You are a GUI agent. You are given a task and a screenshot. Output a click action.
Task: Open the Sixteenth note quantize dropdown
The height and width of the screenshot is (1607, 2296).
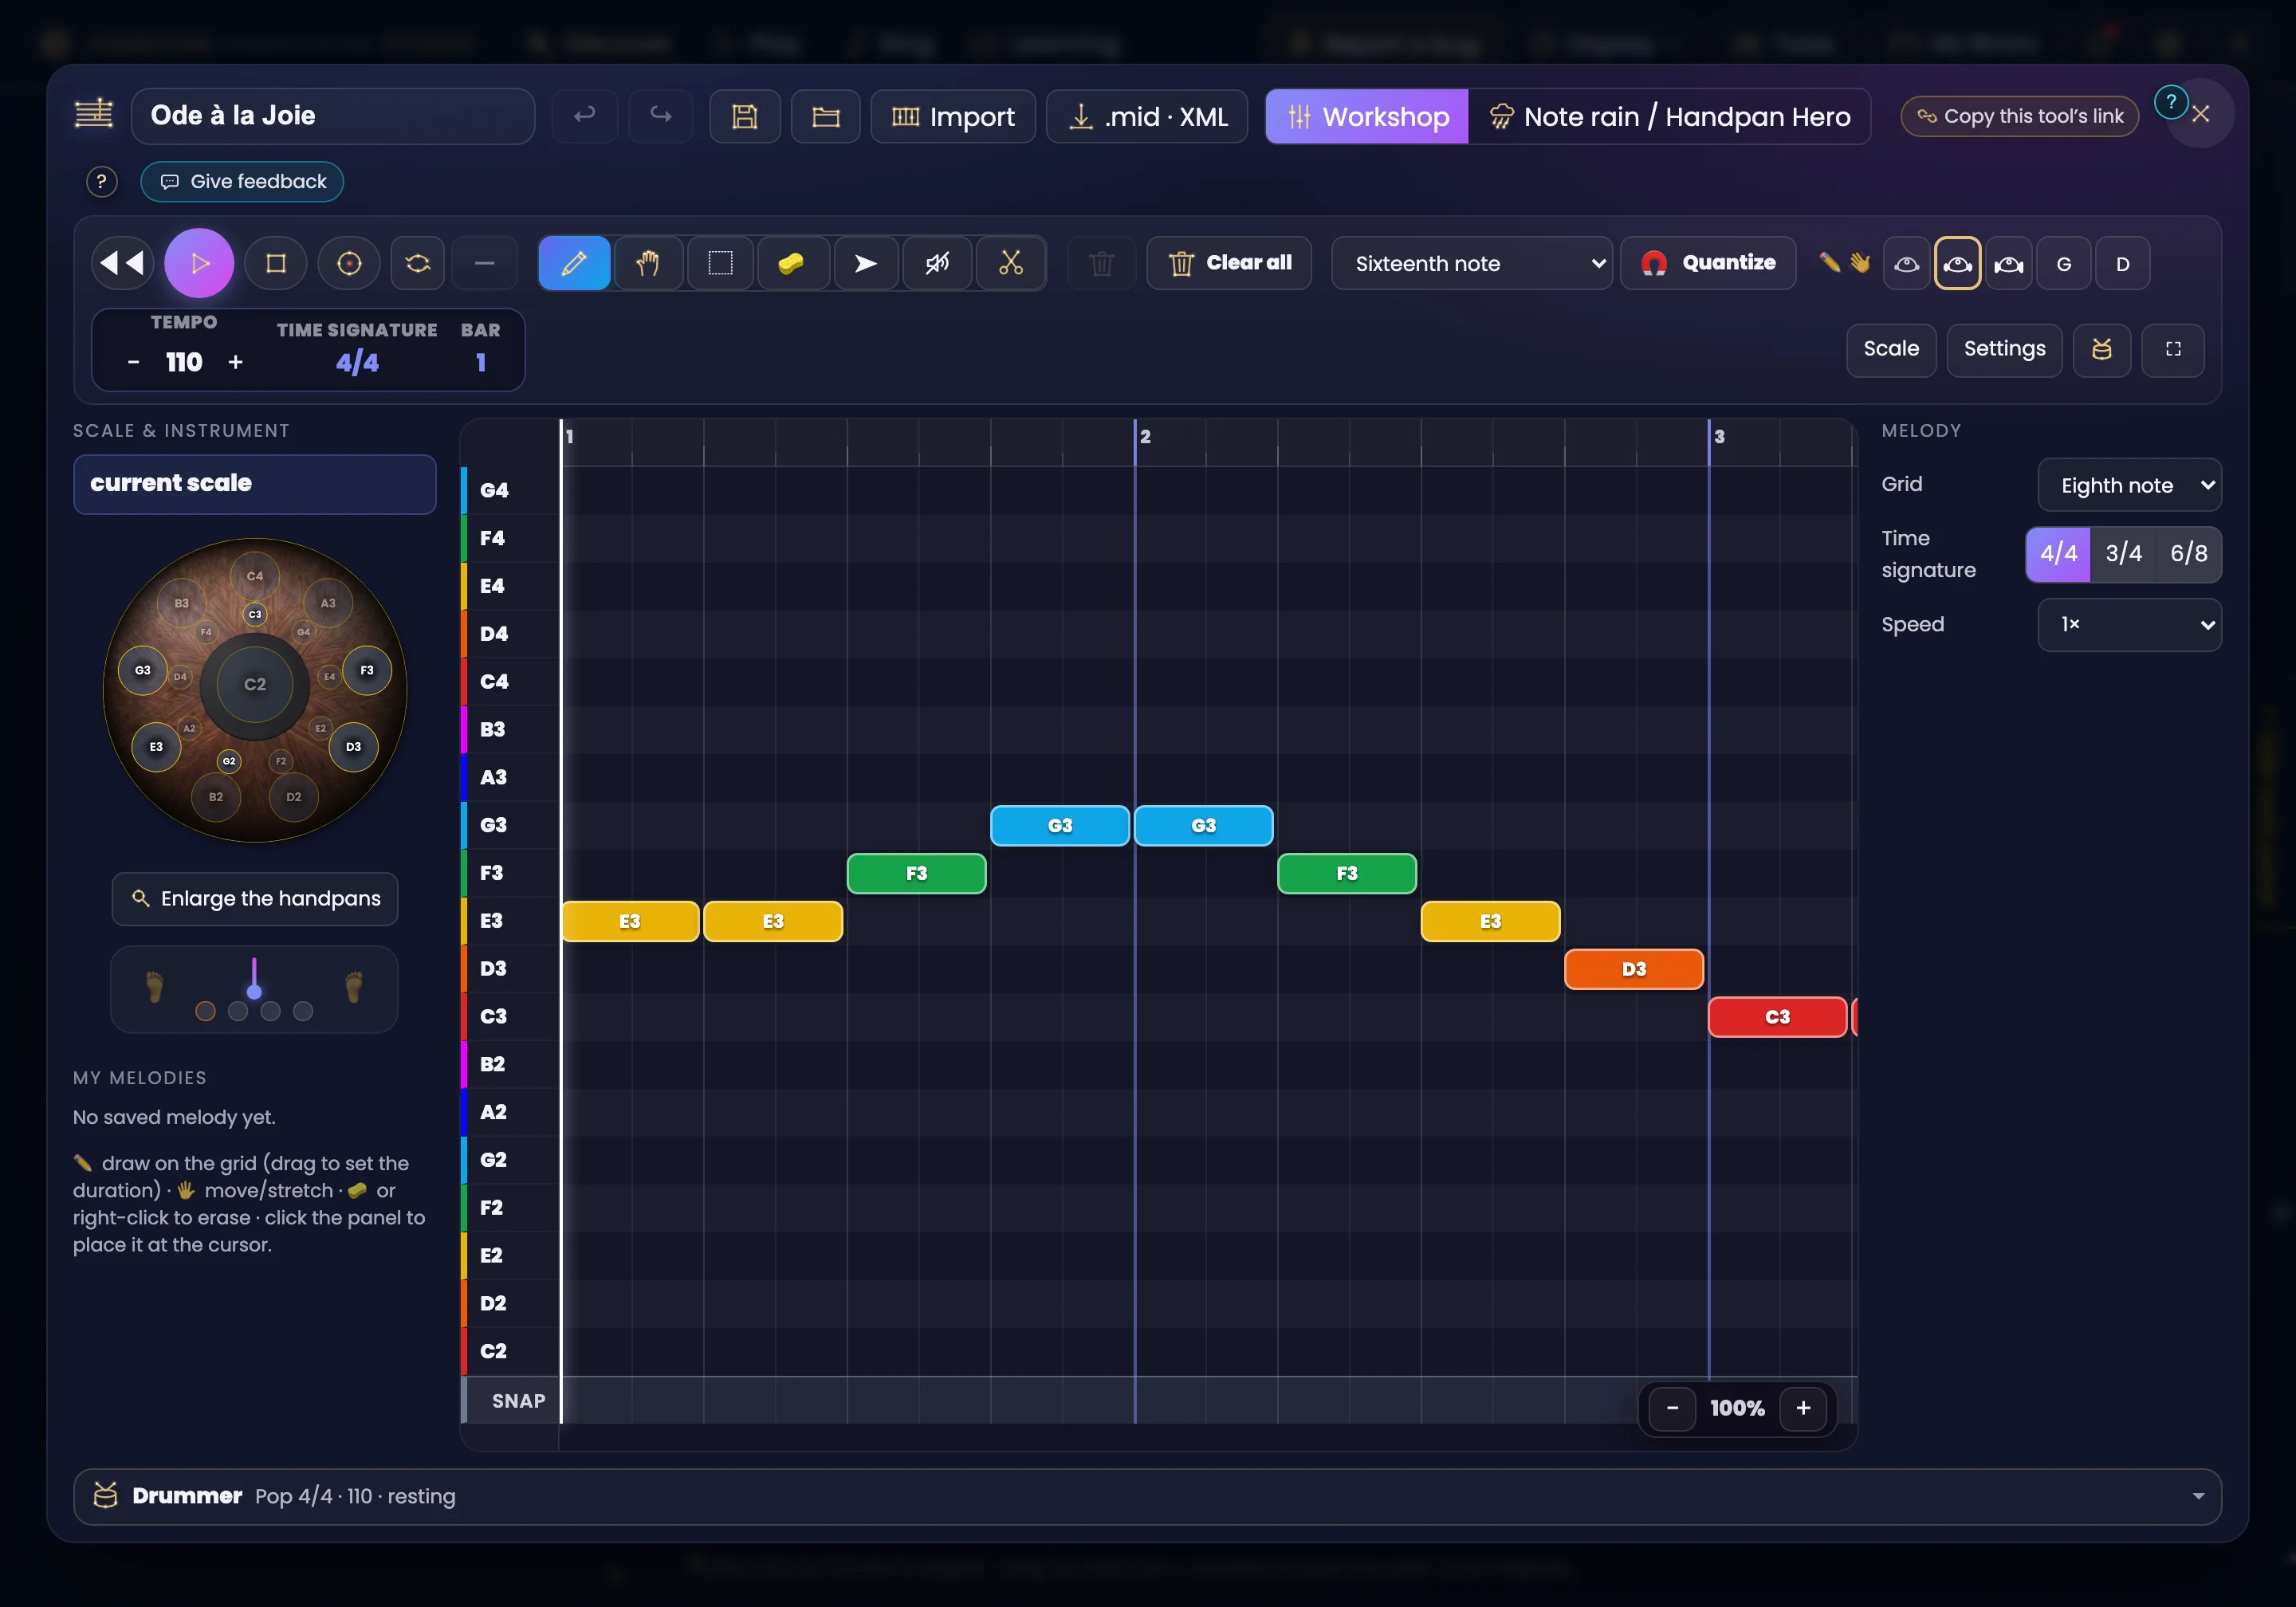coord(1471,263)
